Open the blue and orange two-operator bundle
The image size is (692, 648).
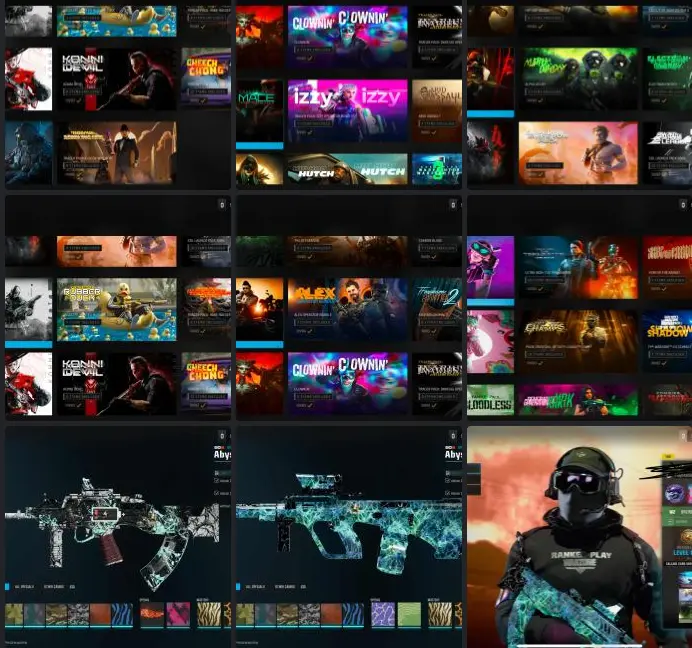(x=578, y=267)
